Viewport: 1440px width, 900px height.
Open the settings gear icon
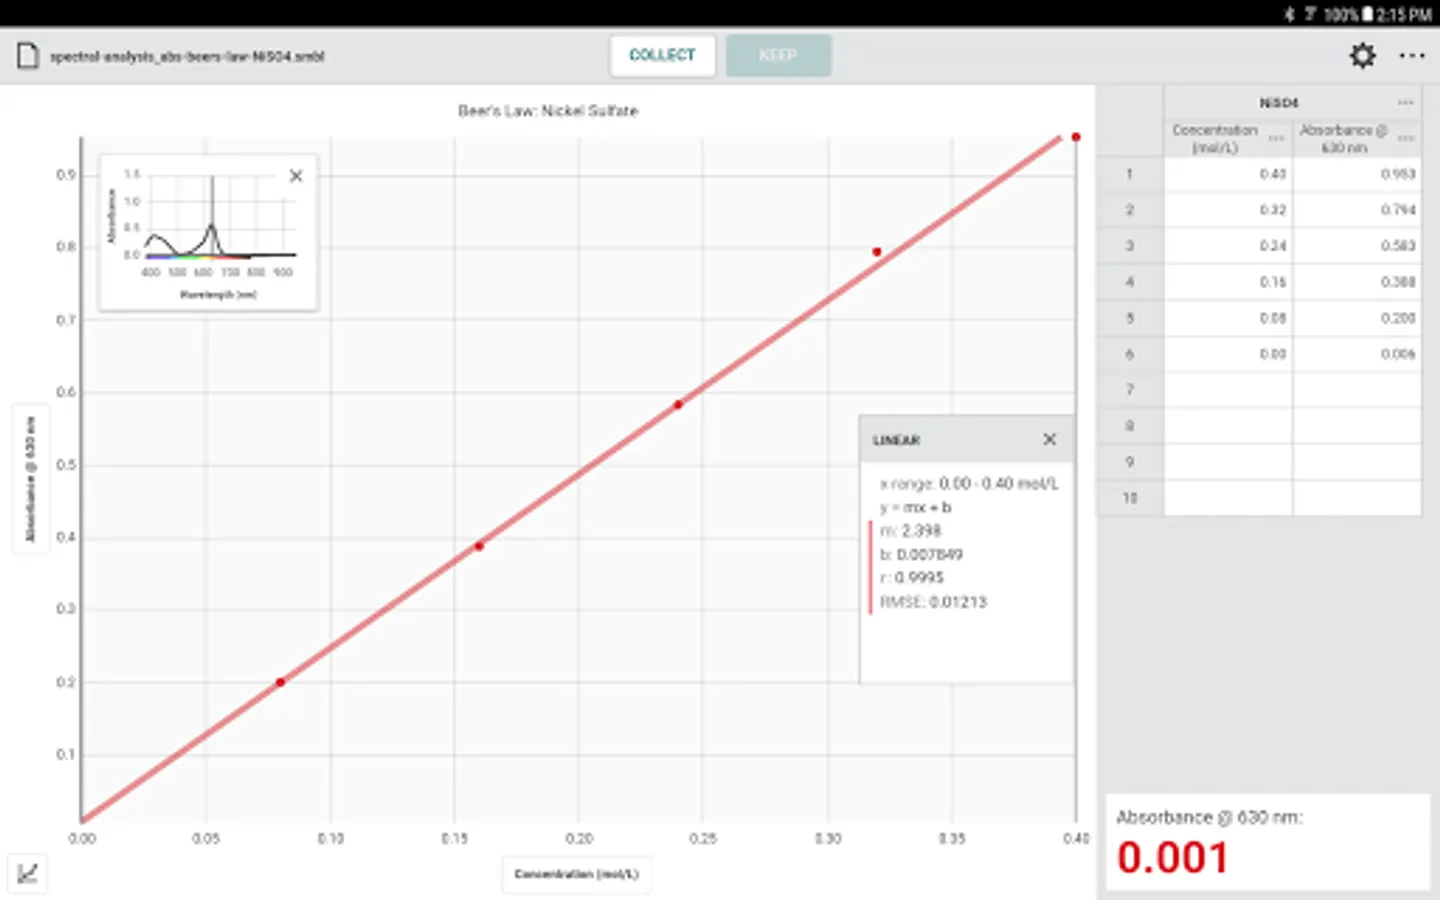tap(1362, 56)
